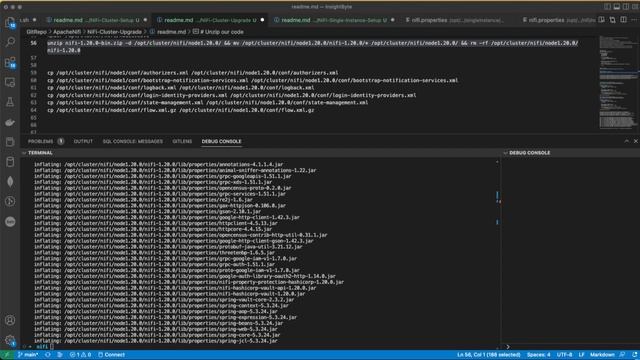Select the DEBUG CONSOLE panel tab
640x360 pixels.
[221, 141]
